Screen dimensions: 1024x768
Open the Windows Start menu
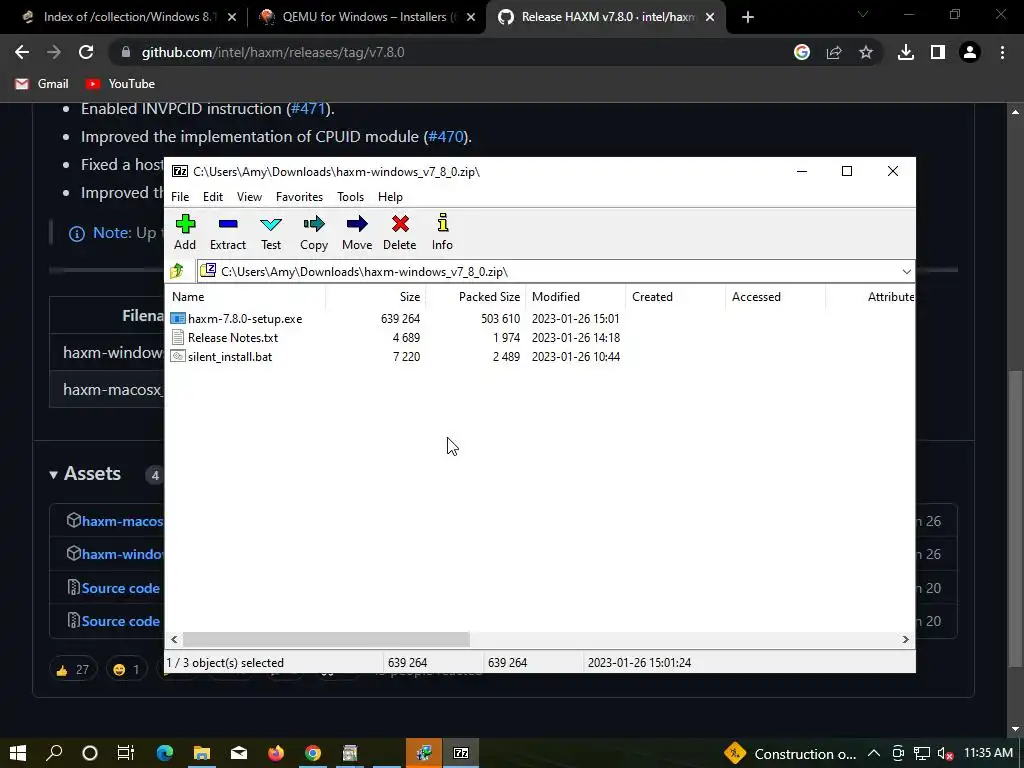pos(18,753)
